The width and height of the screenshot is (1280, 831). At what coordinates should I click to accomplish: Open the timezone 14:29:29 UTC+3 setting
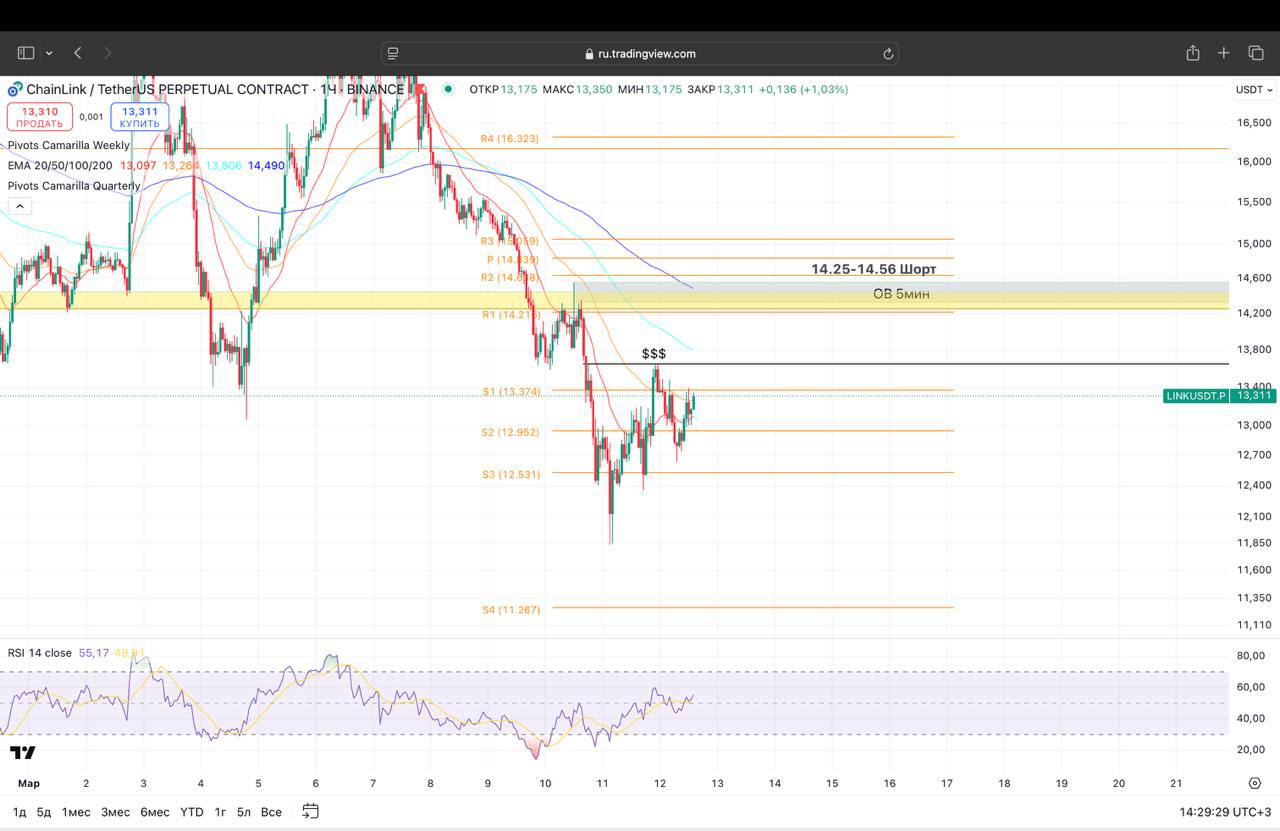click(x=1225, y=812)
